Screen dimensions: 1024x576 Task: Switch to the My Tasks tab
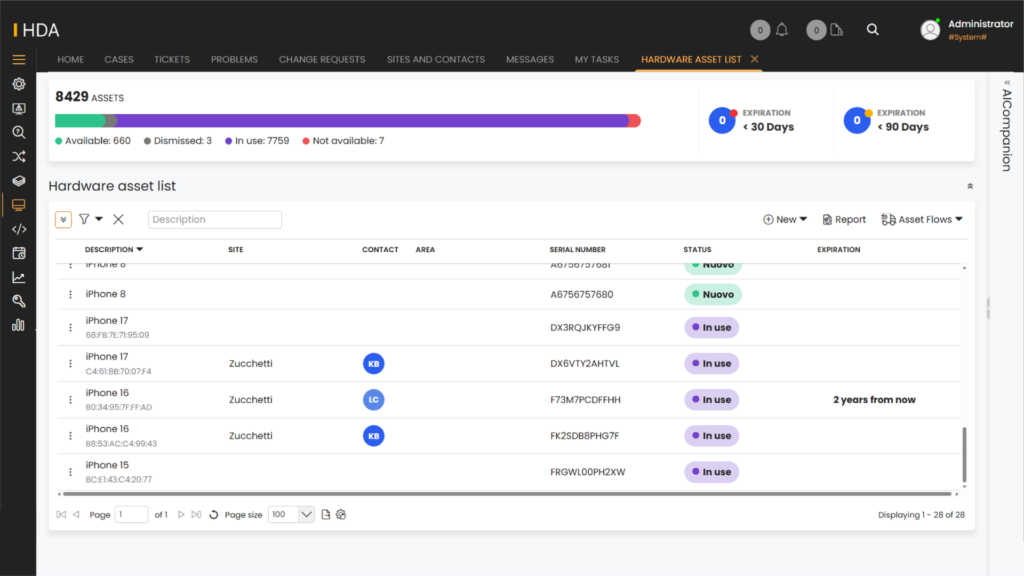tap(597, 59)
